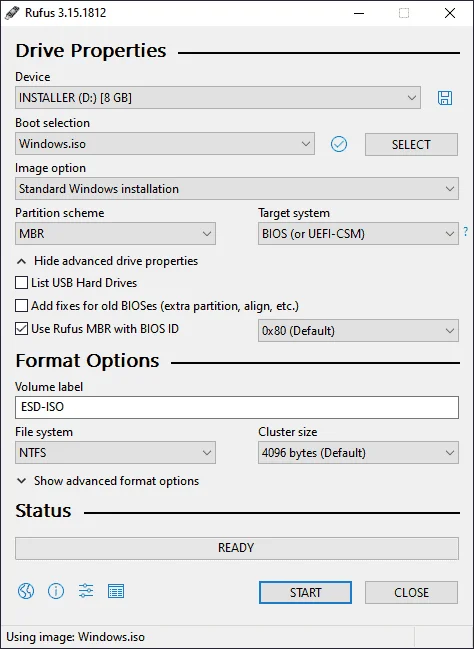Click the Target system help question mark

tap(466, 231)
